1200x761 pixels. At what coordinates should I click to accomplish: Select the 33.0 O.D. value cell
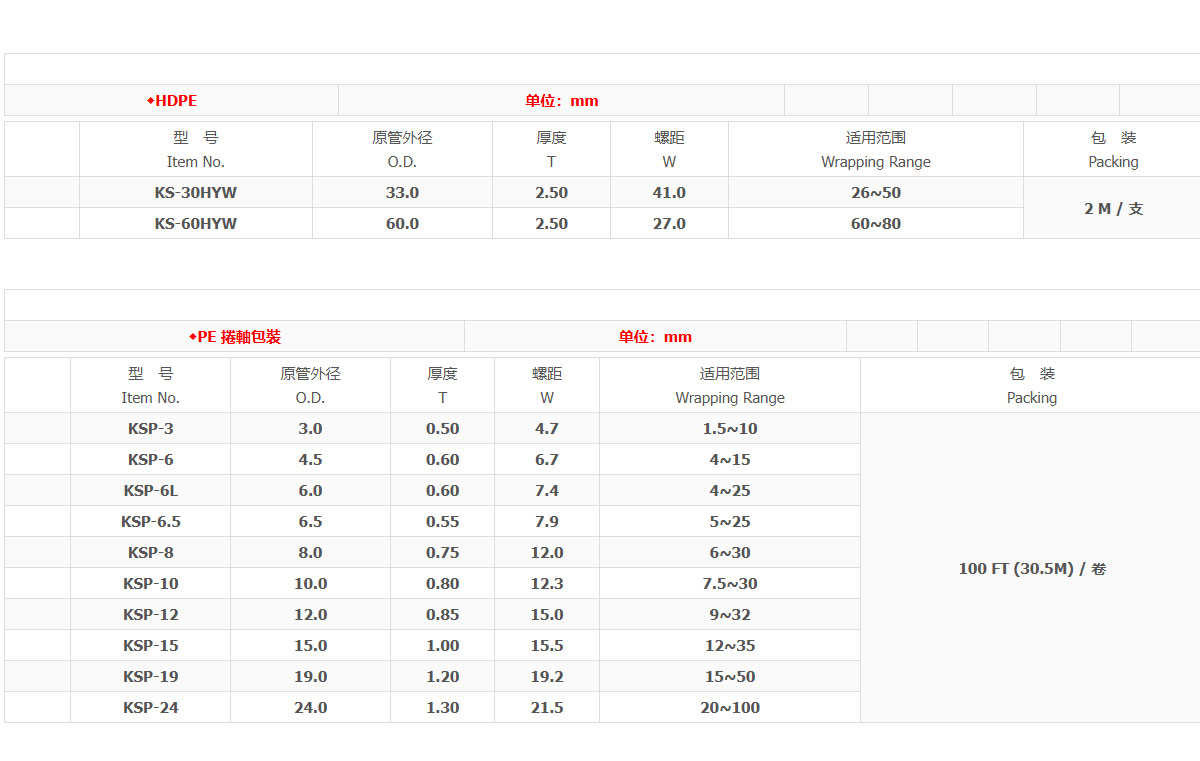click(x=402, y=193)
